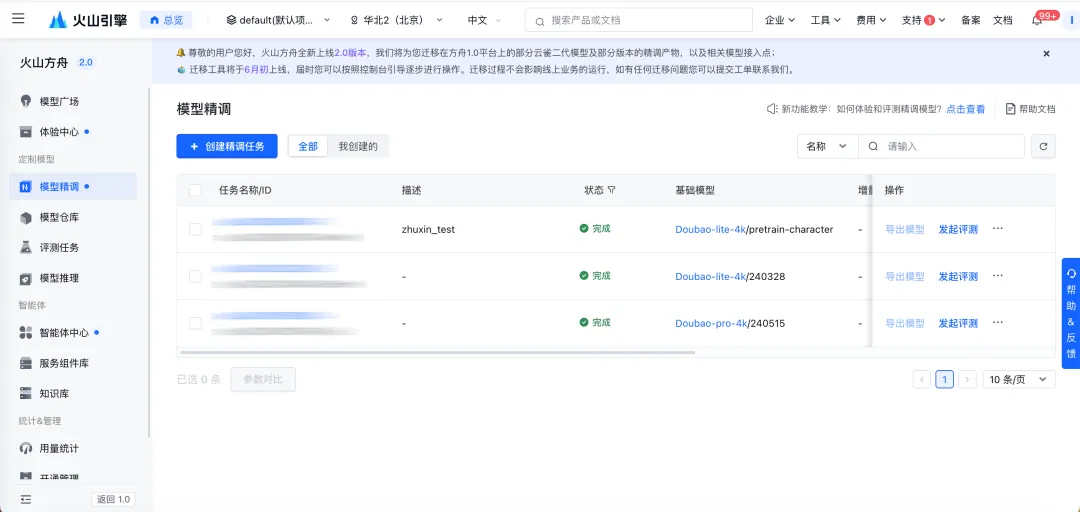Expand the default project dropdown

(x=278, y=20)
